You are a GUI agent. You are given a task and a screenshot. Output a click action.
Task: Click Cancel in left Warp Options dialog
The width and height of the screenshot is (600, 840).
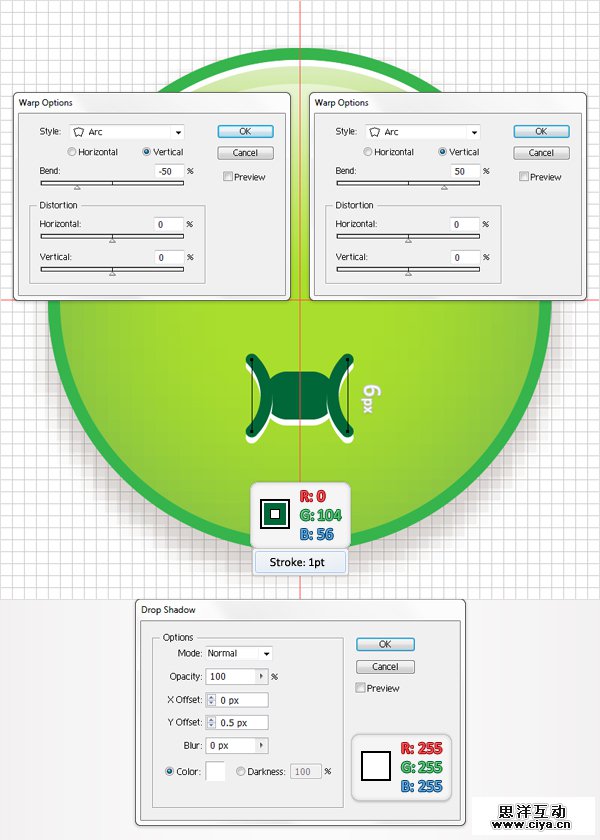click(245, 153)
